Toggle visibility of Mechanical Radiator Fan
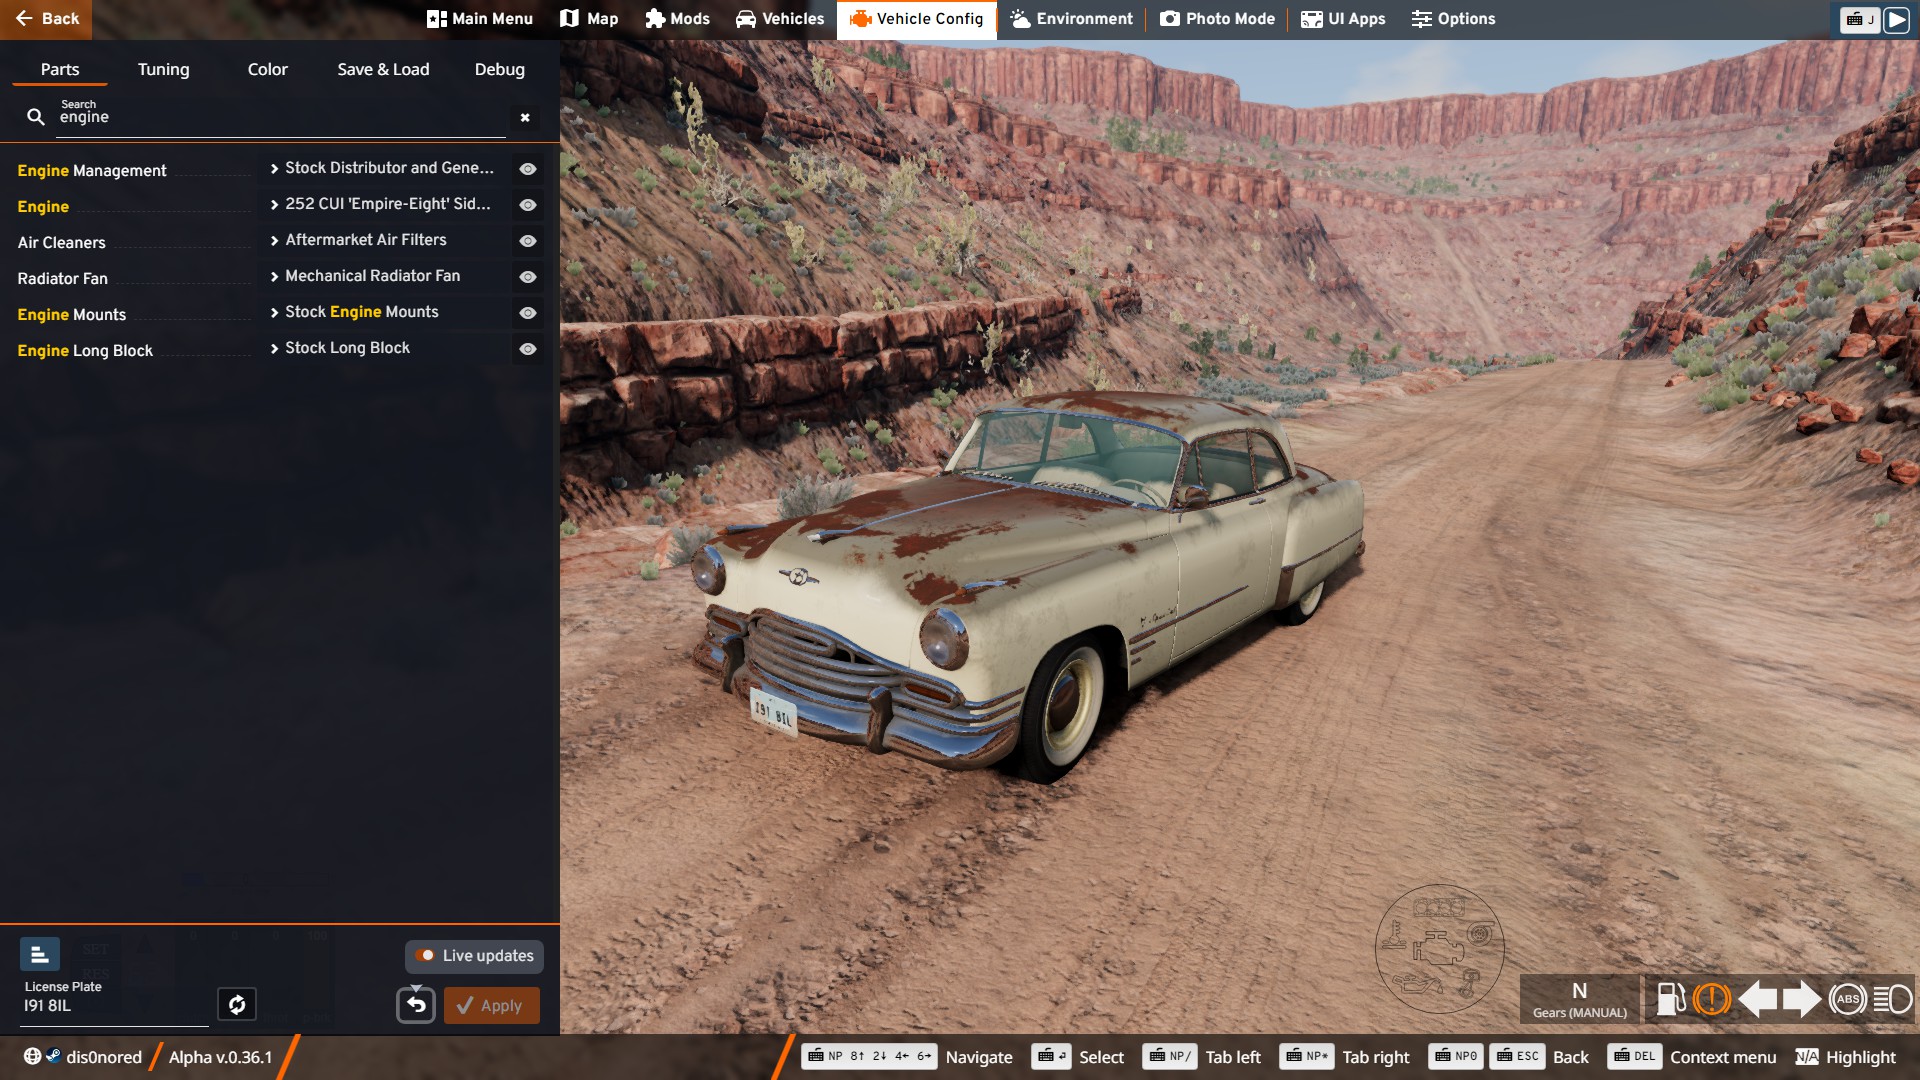 coord(528,277)
